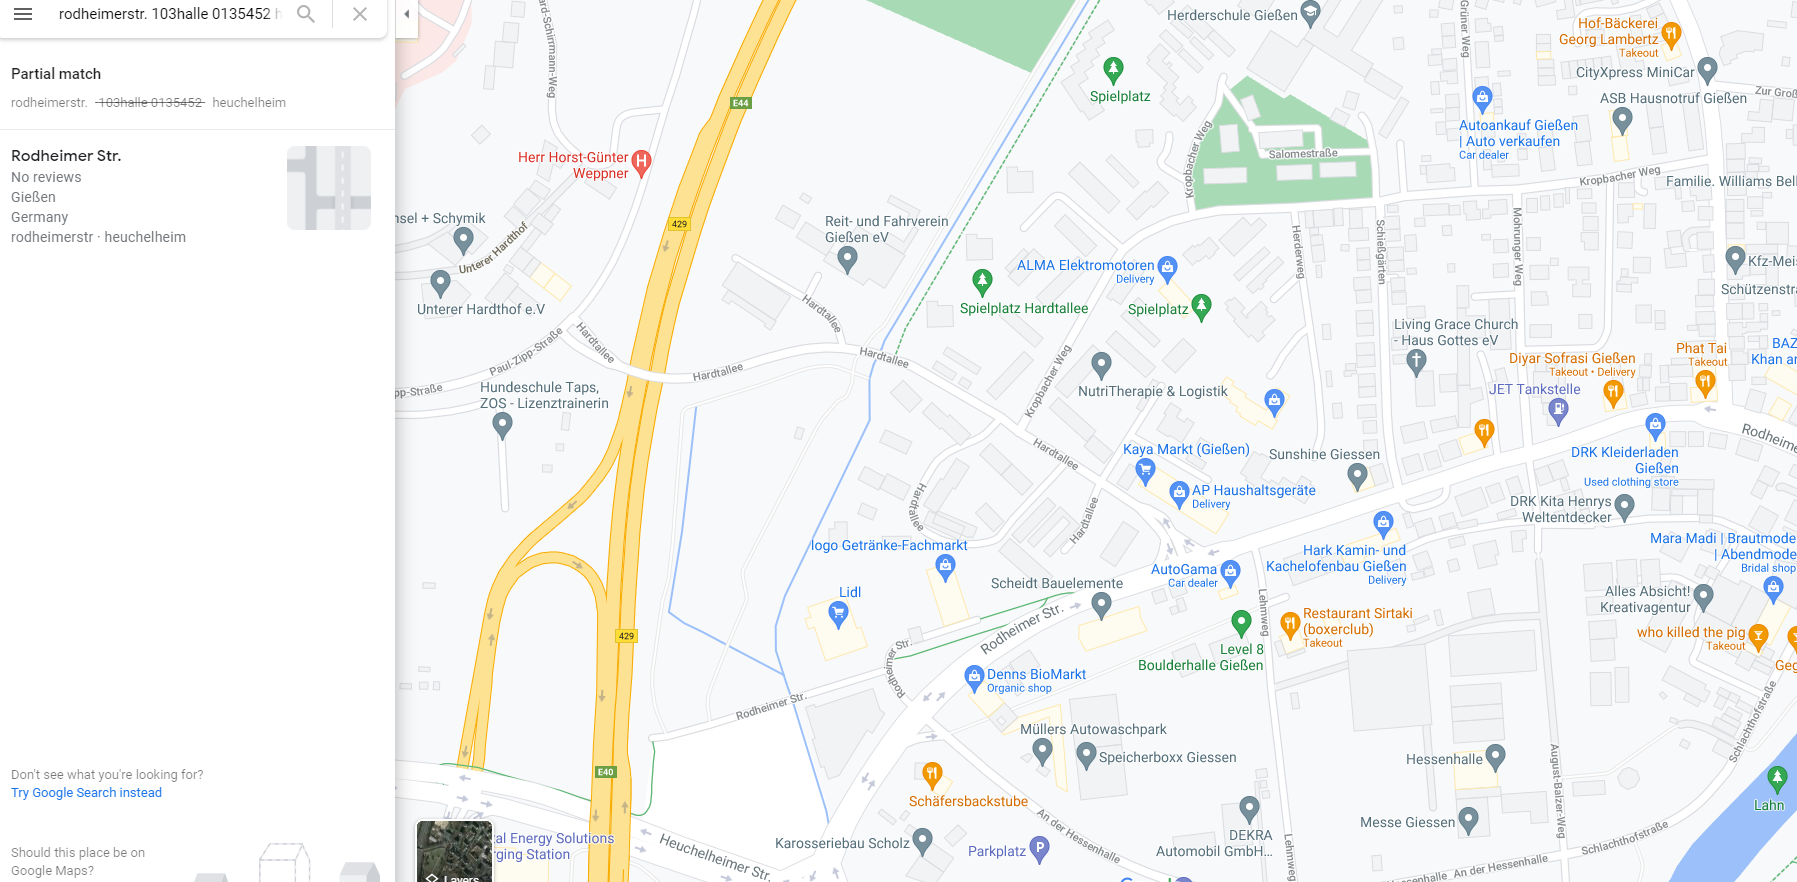Clear the search with X icon
The image size is (1797, 882).
tap(360, 14)
